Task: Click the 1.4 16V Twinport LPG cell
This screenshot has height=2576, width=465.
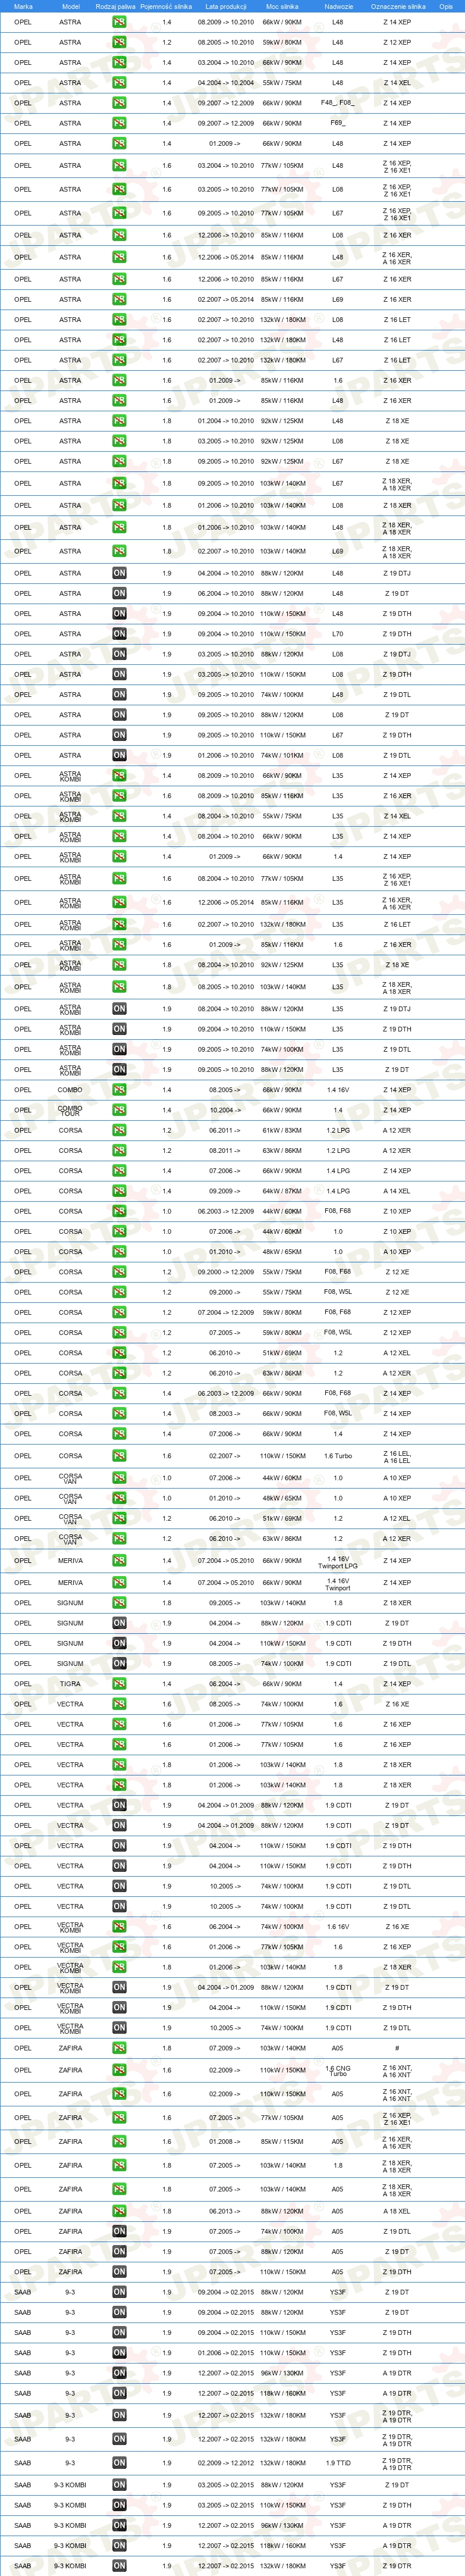Action: [x=338, y=1562]
